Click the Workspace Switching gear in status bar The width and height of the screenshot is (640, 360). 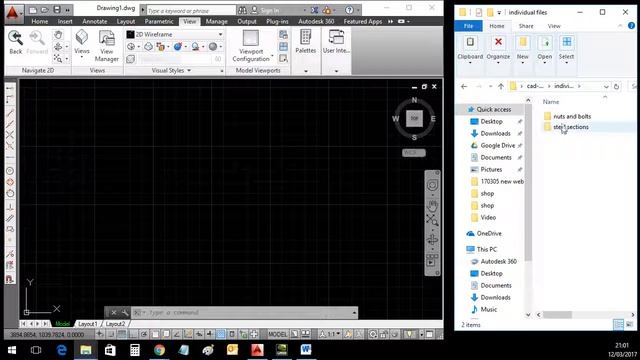coord(373,334)
